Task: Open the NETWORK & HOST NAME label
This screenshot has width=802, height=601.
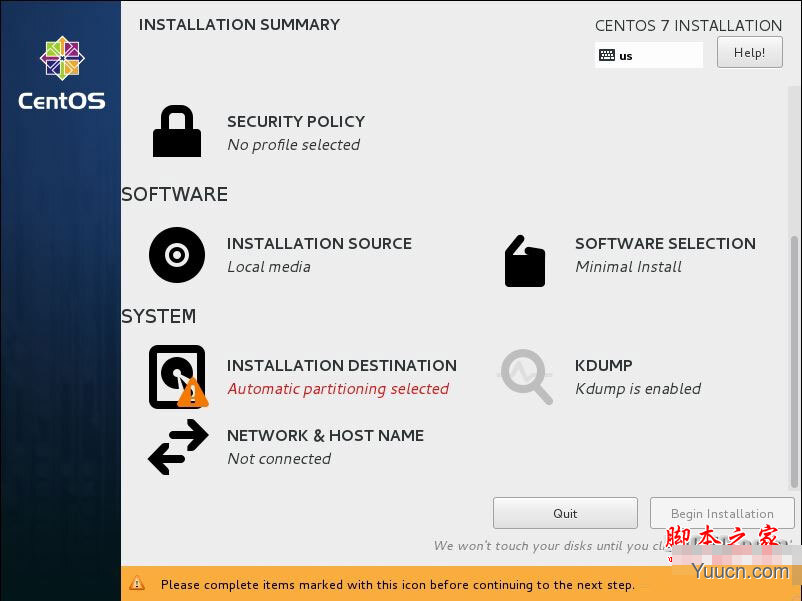Action: pyautogui.click(x=325, y=436)
